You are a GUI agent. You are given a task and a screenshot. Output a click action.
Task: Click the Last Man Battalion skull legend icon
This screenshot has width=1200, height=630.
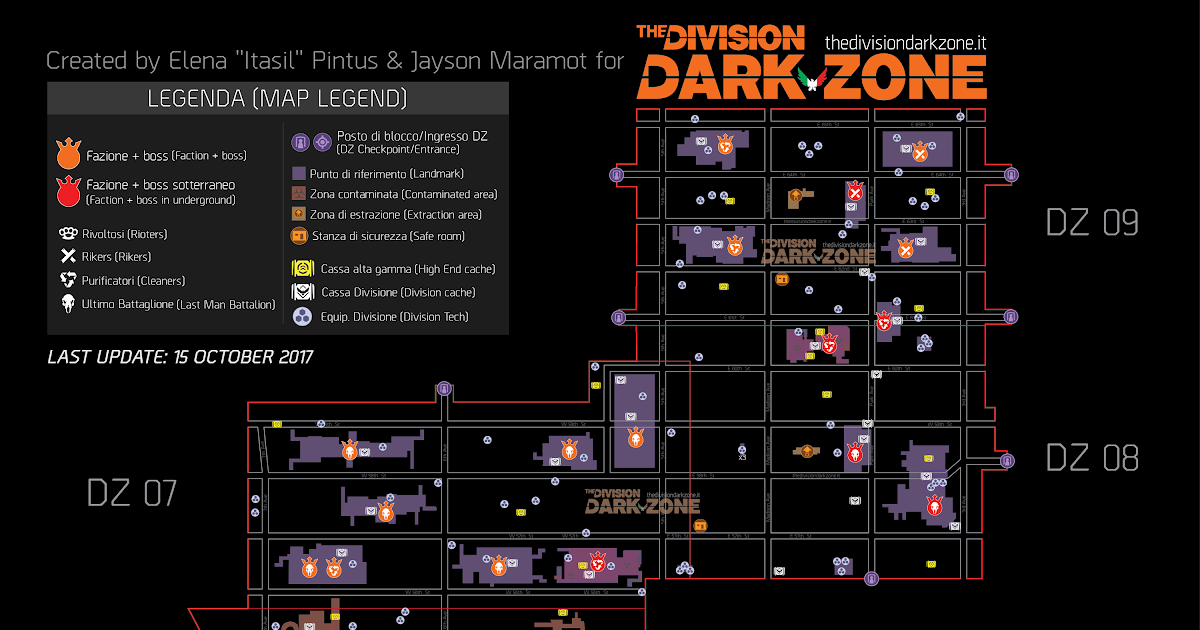click(68, 304)
